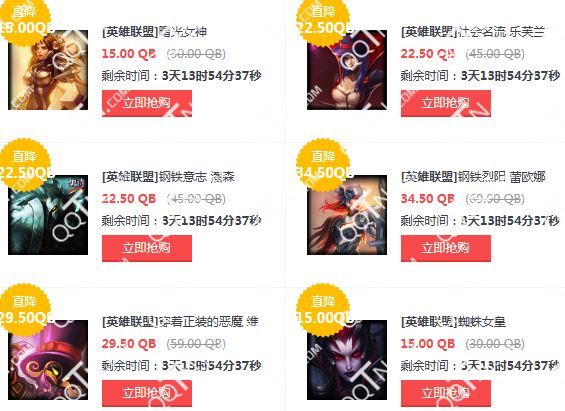
Task: Buy the 蜘蛛女皇 skin now
Action: click(x=446, y=393)
